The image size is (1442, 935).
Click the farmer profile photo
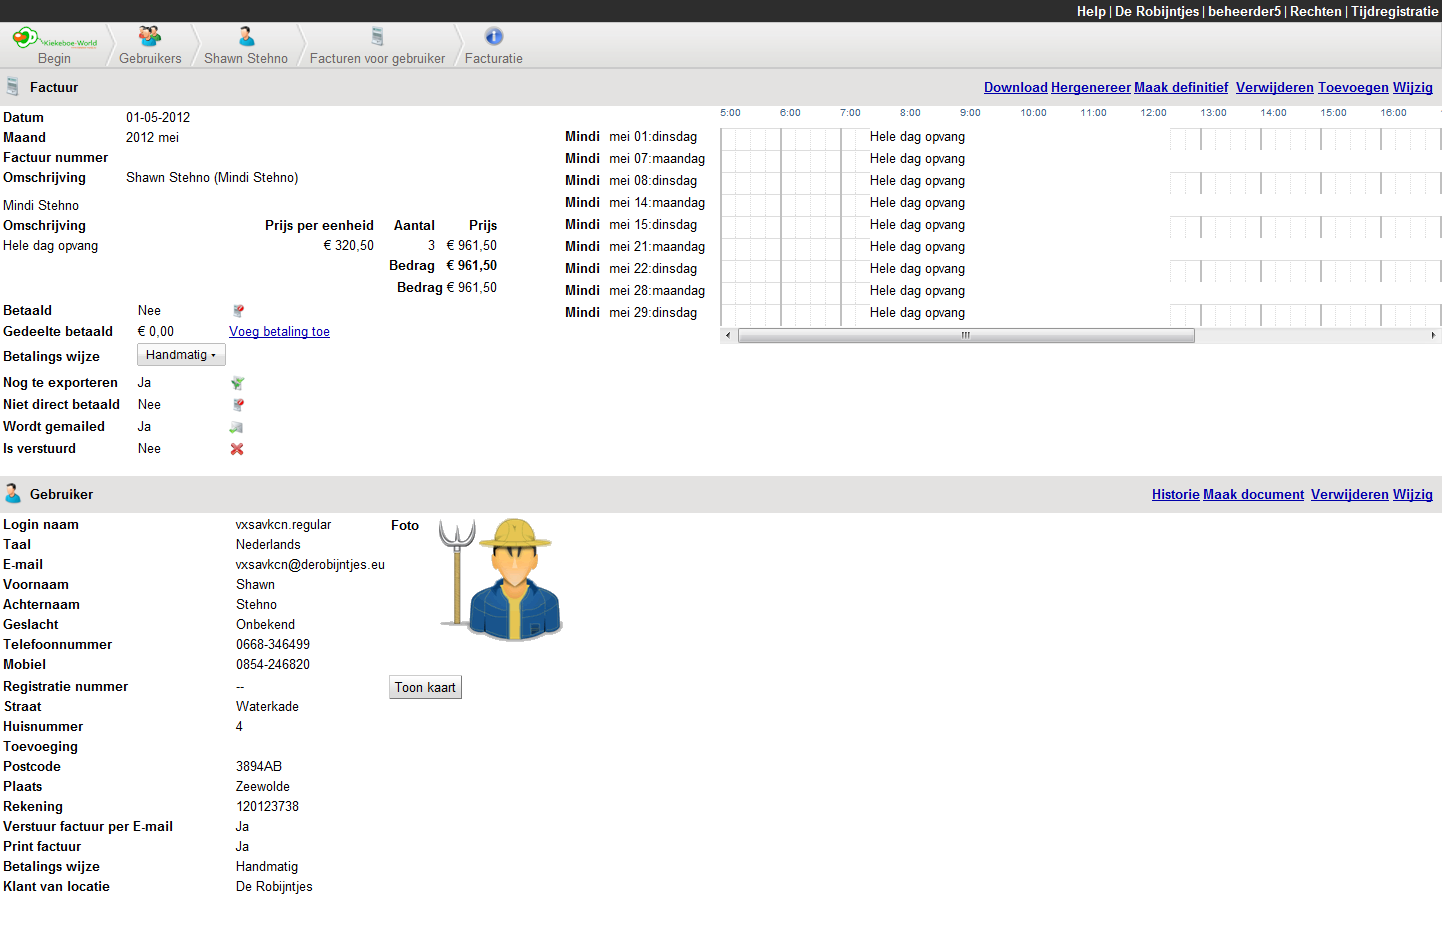click(502, 580)
